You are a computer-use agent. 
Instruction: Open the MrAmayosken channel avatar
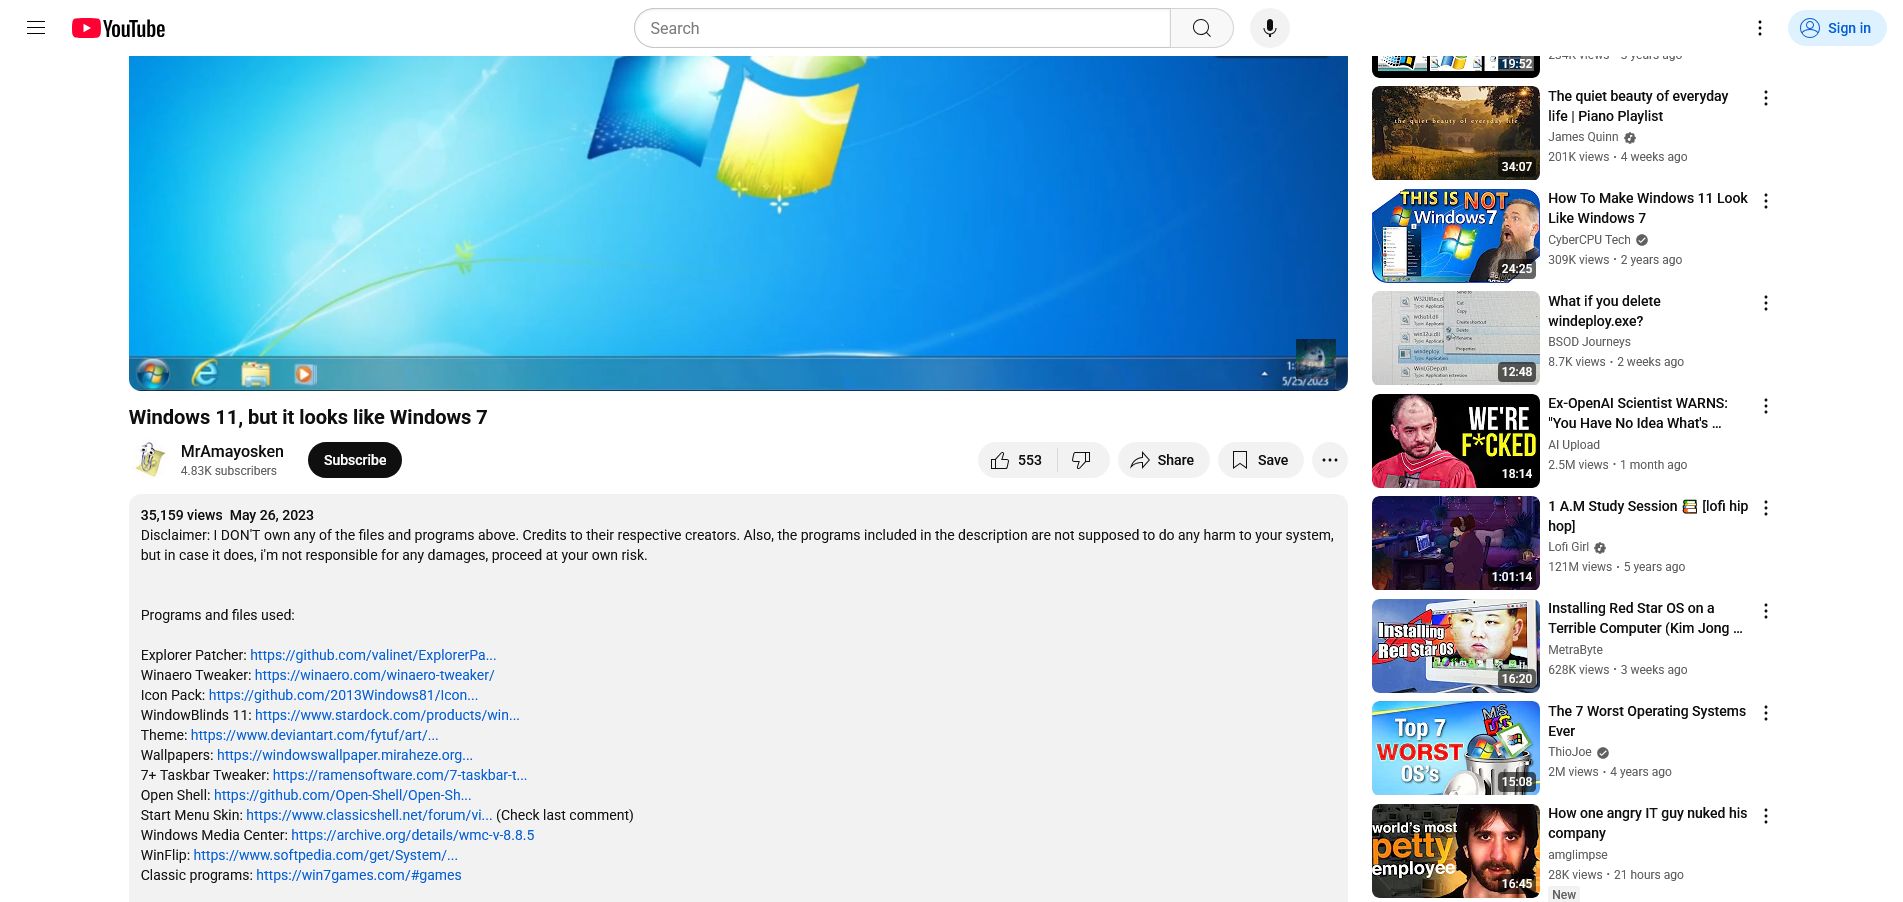pyautogui.click(x=150, y=460)
